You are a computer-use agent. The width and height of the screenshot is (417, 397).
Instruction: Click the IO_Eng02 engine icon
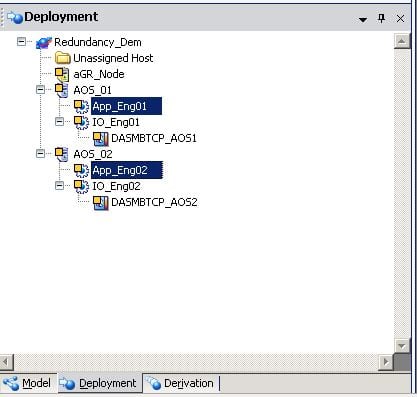[81, 186]
